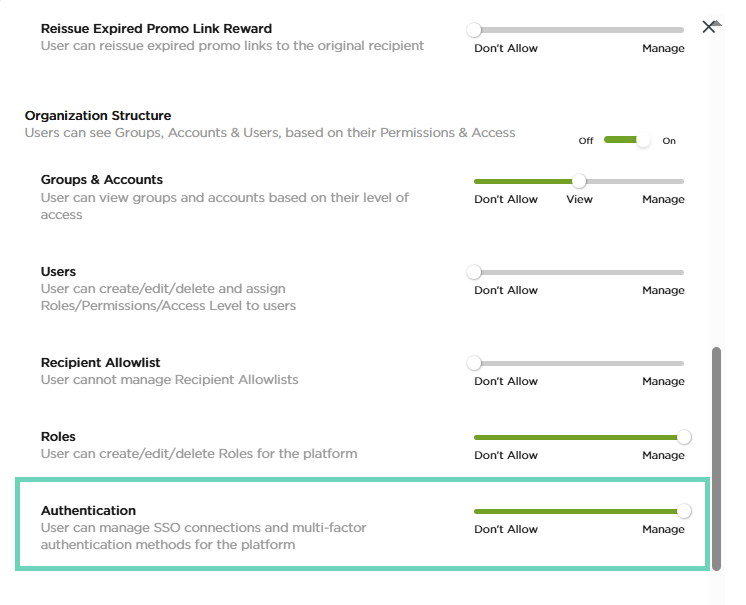Set Users permission to Manage
Screen dimensions: 746x605
(x=663, y=290)
